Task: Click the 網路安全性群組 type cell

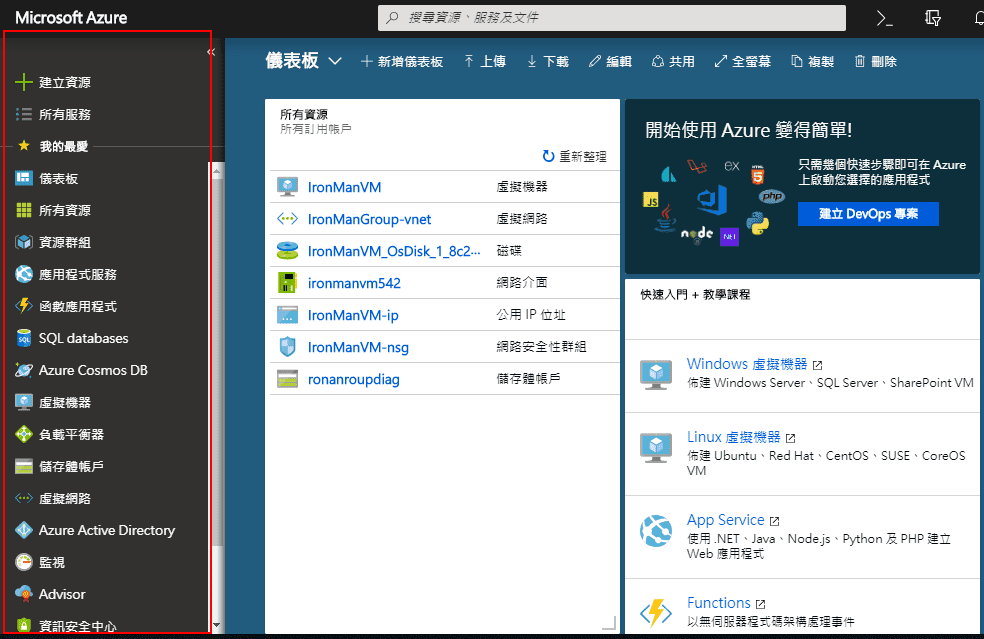Action: (542, 346)
